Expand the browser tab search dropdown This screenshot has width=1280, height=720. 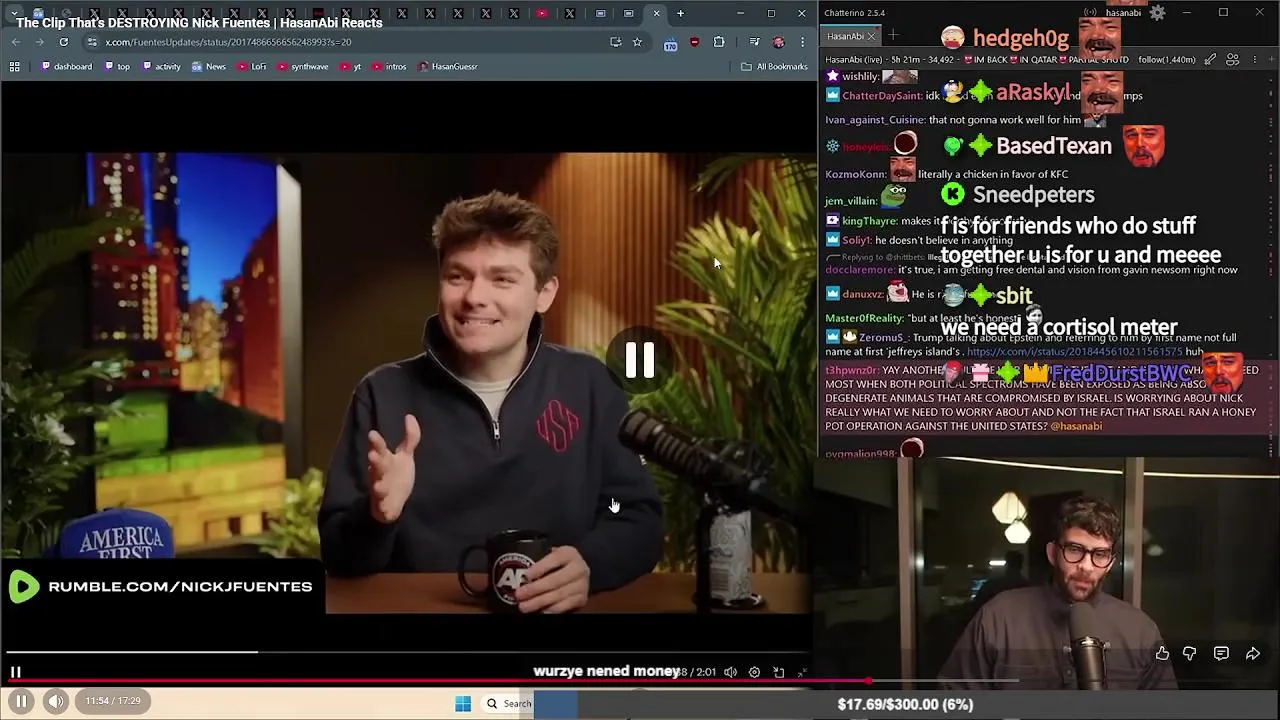pyautogui.click(x=14, y=13)
